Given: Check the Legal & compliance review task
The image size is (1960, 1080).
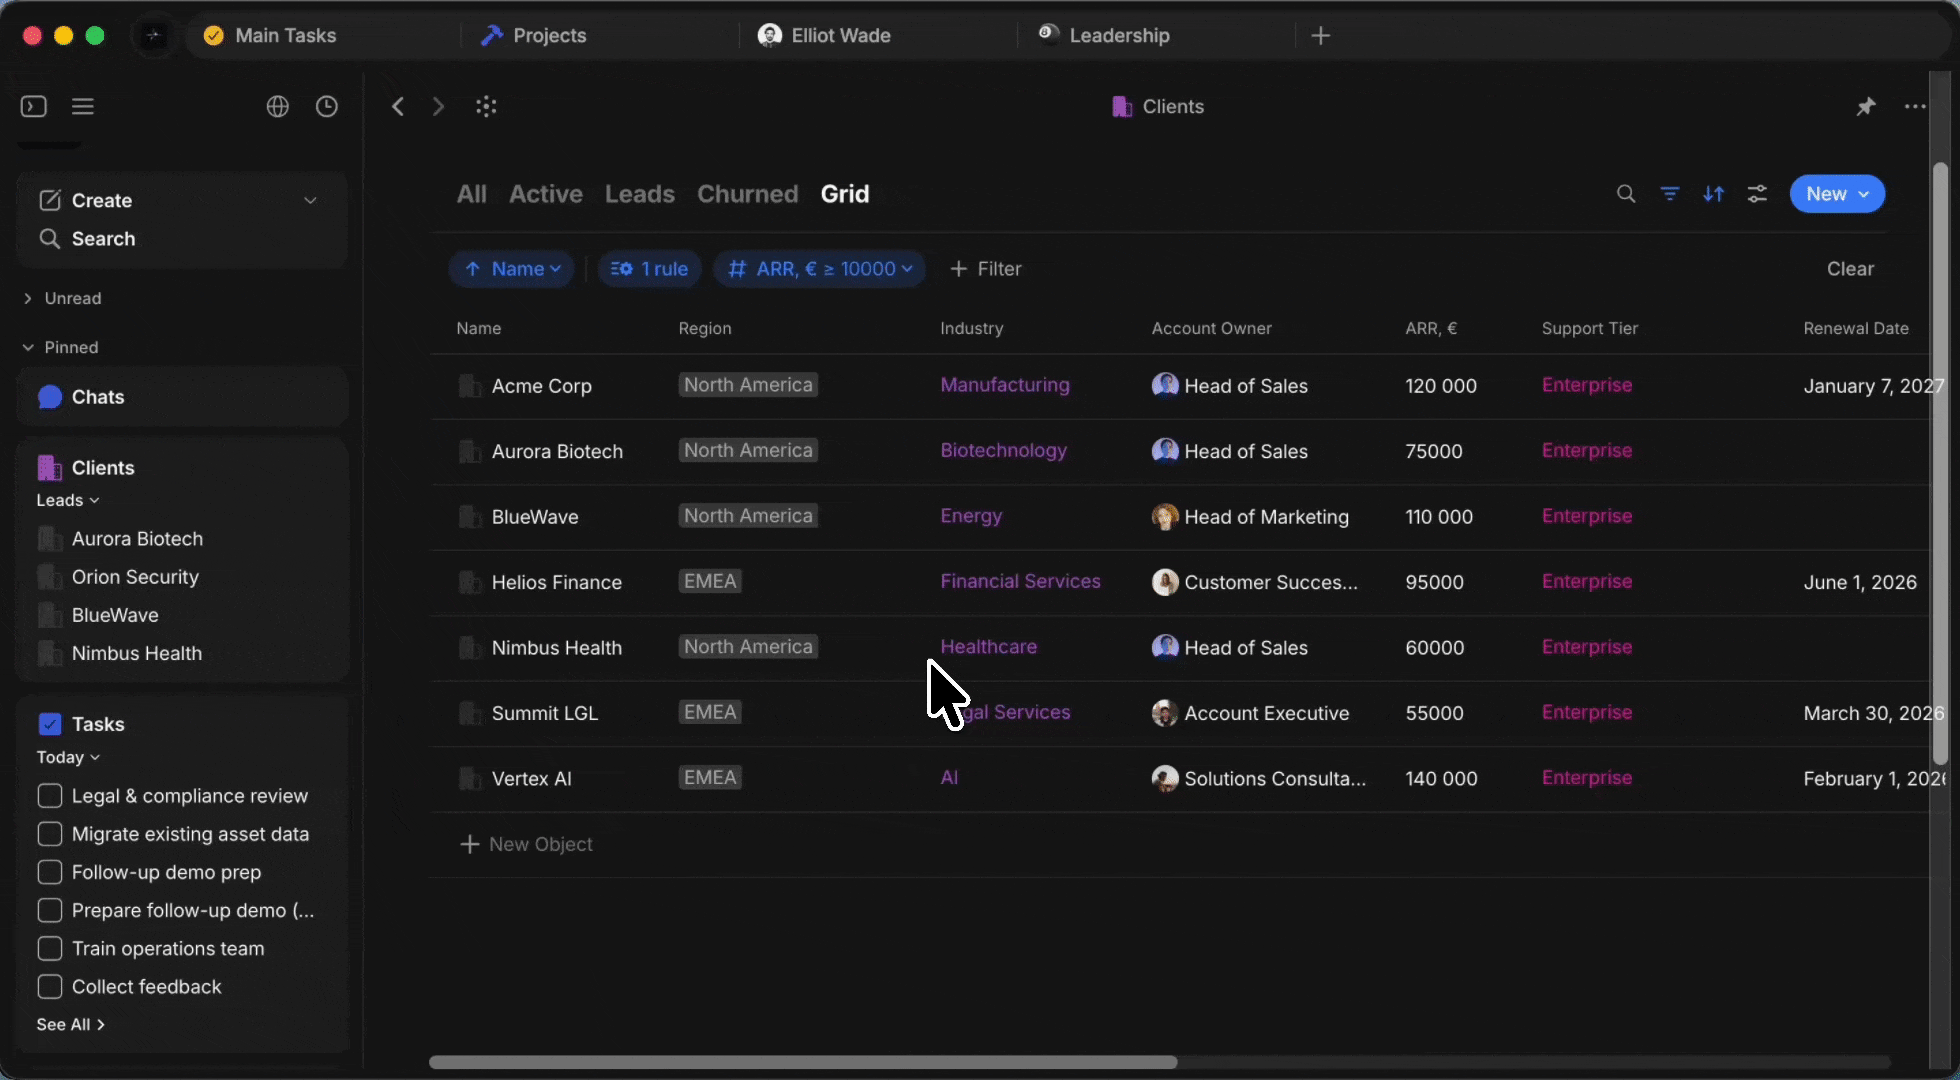Looking at the screenshot, I should click(x=49, y=796).
